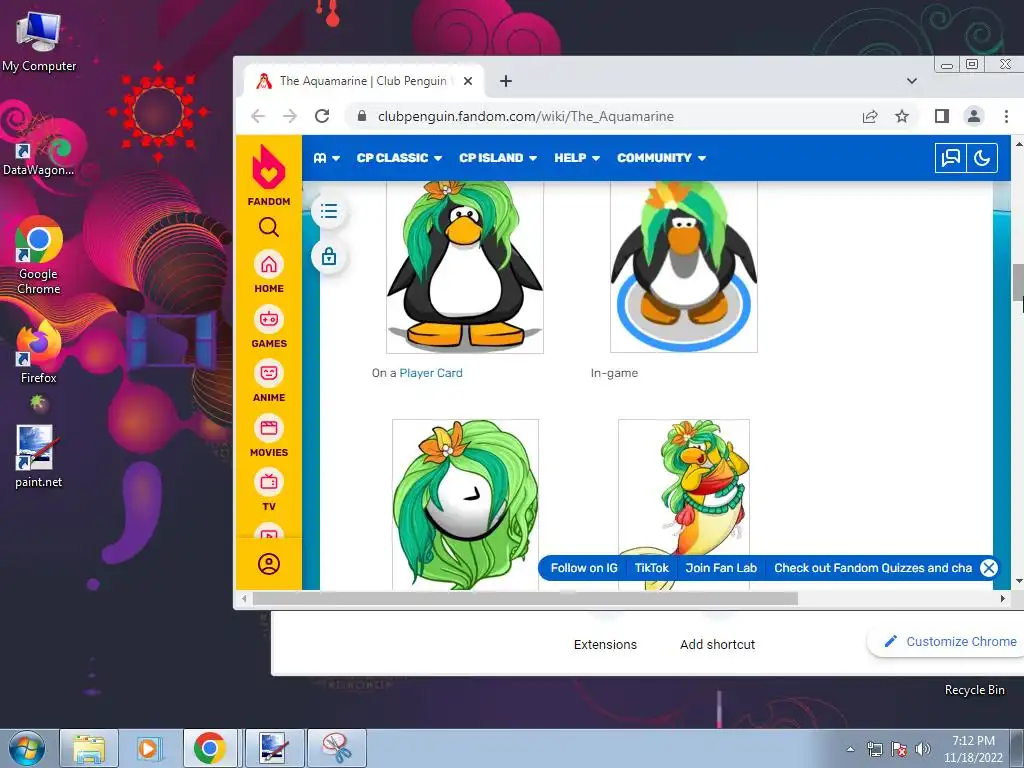Expand the CP CLASSIC menu
The image size is (1024, 768).
point(399,158)
